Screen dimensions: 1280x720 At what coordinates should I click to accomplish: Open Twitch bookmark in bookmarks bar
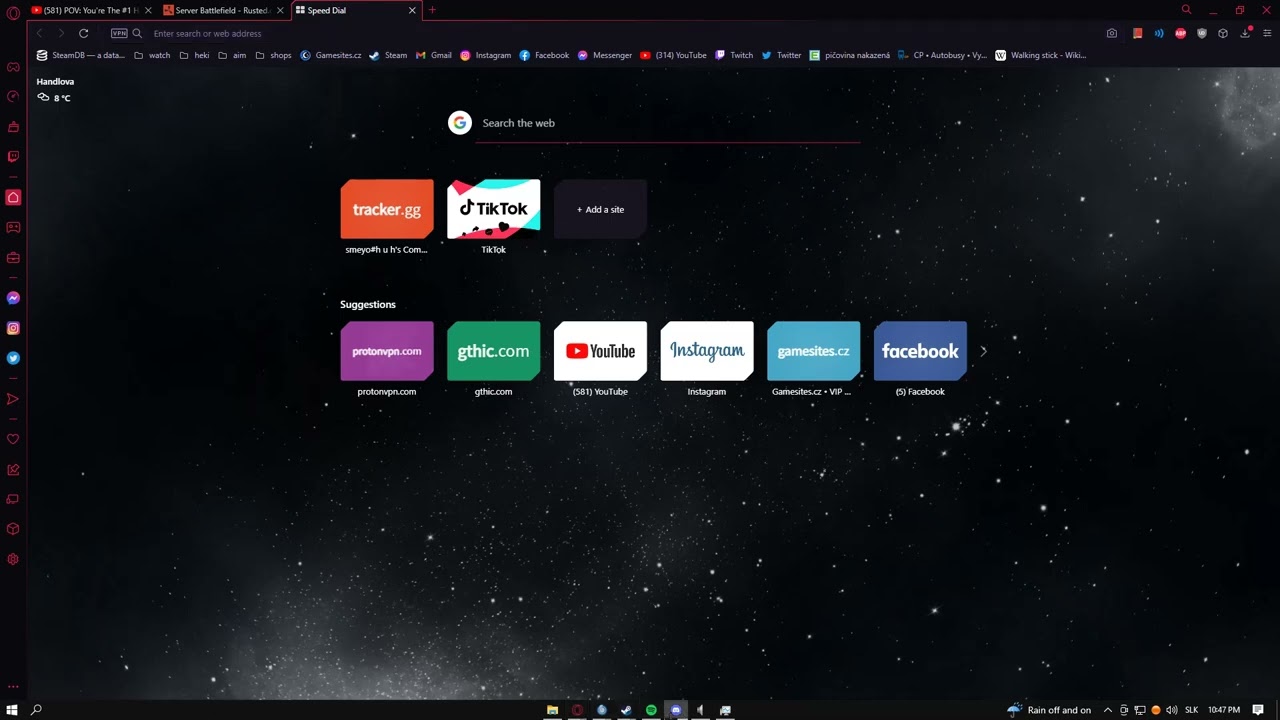(734, 55)
